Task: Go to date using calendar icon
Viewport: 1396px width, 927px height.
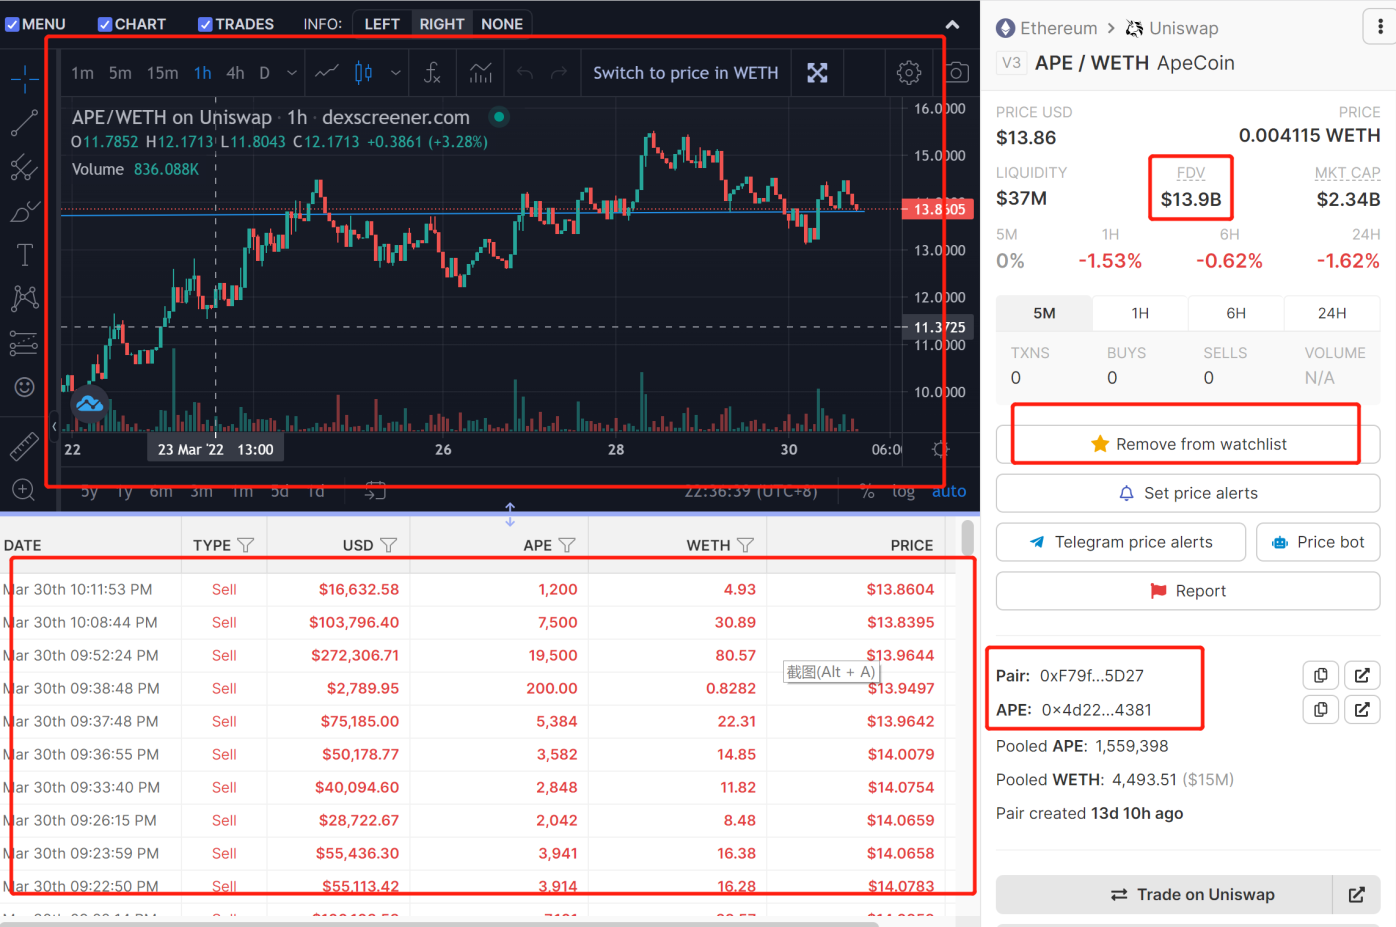Action: (375, 491)
